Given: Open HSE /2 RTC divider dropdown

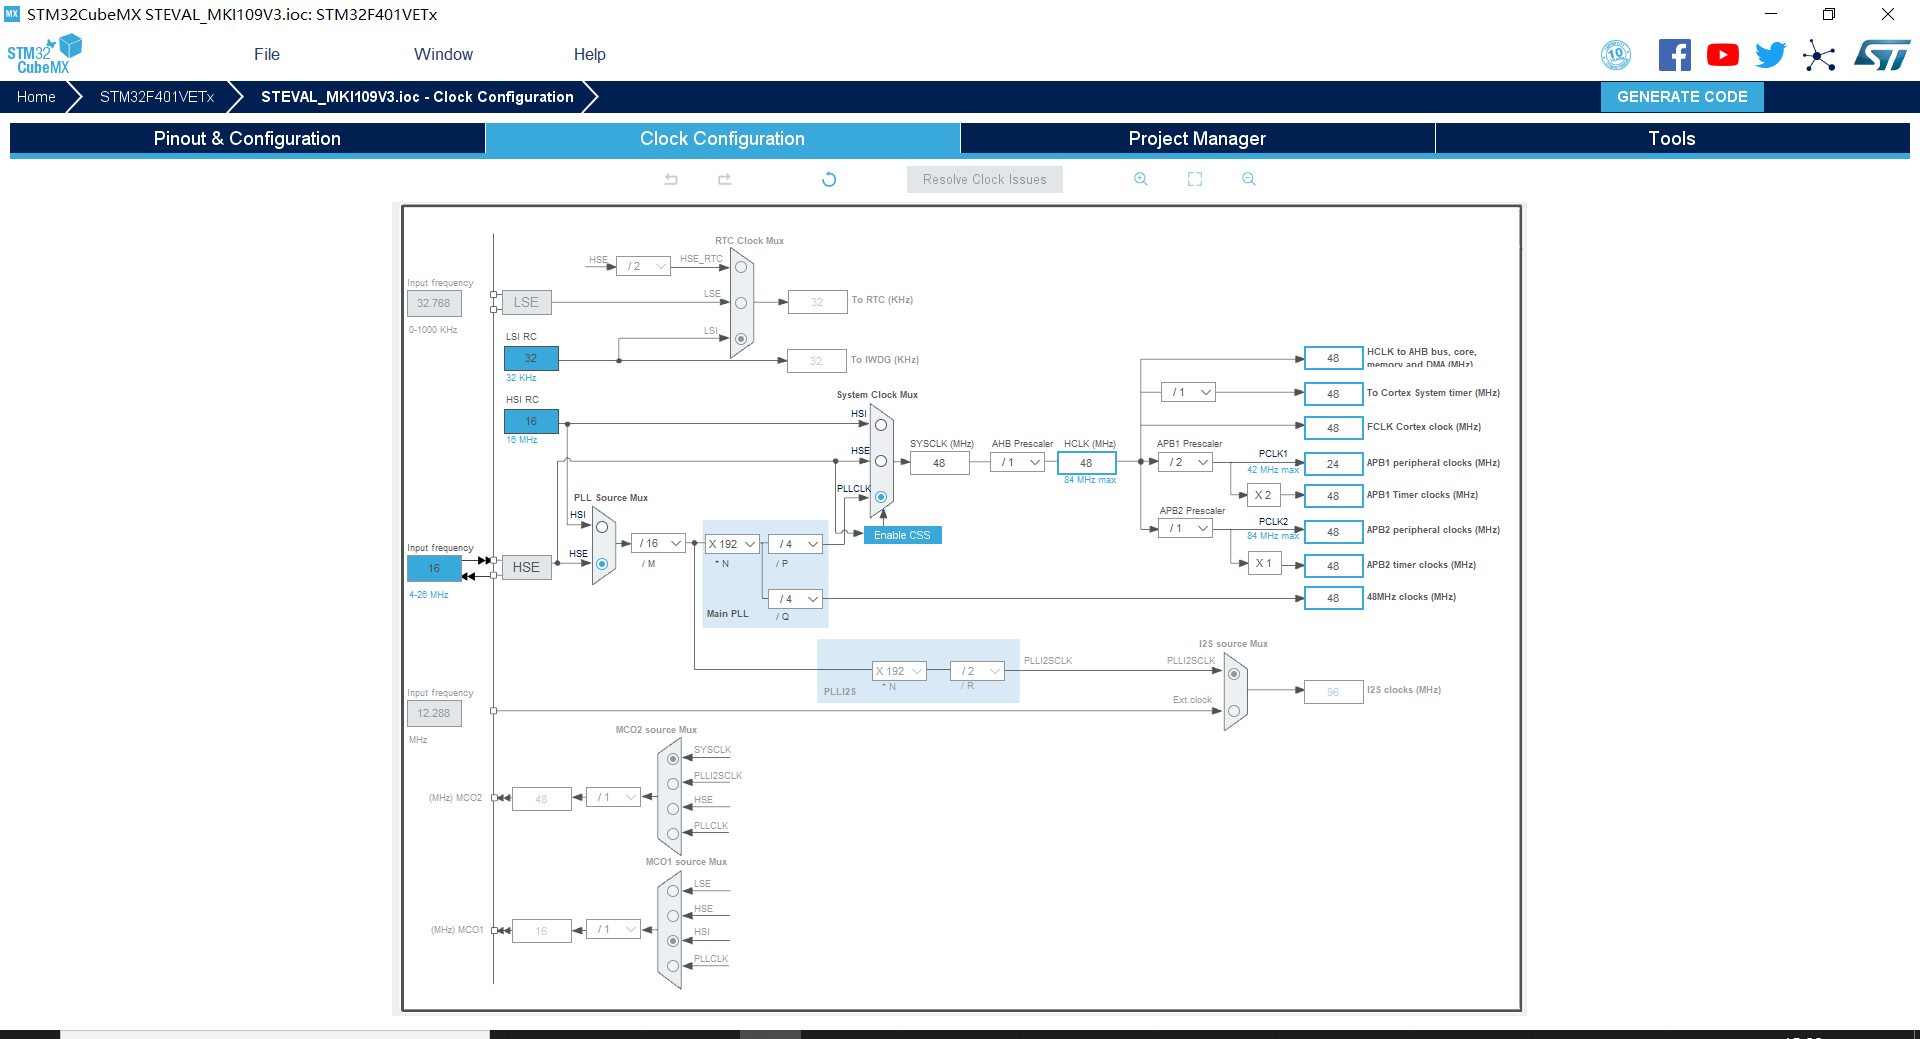Looking at the screenshot, I should pyautogui.click(x=643, y=266).
